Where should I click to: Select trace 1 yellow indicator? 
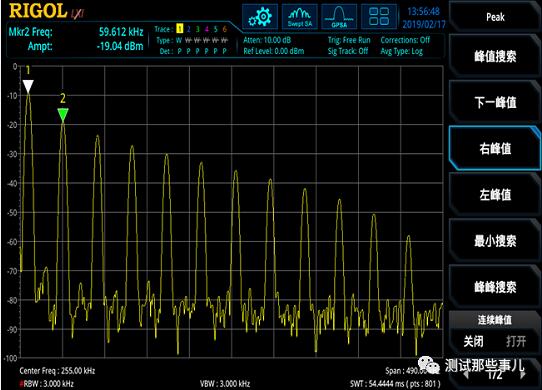coord(179,29)
